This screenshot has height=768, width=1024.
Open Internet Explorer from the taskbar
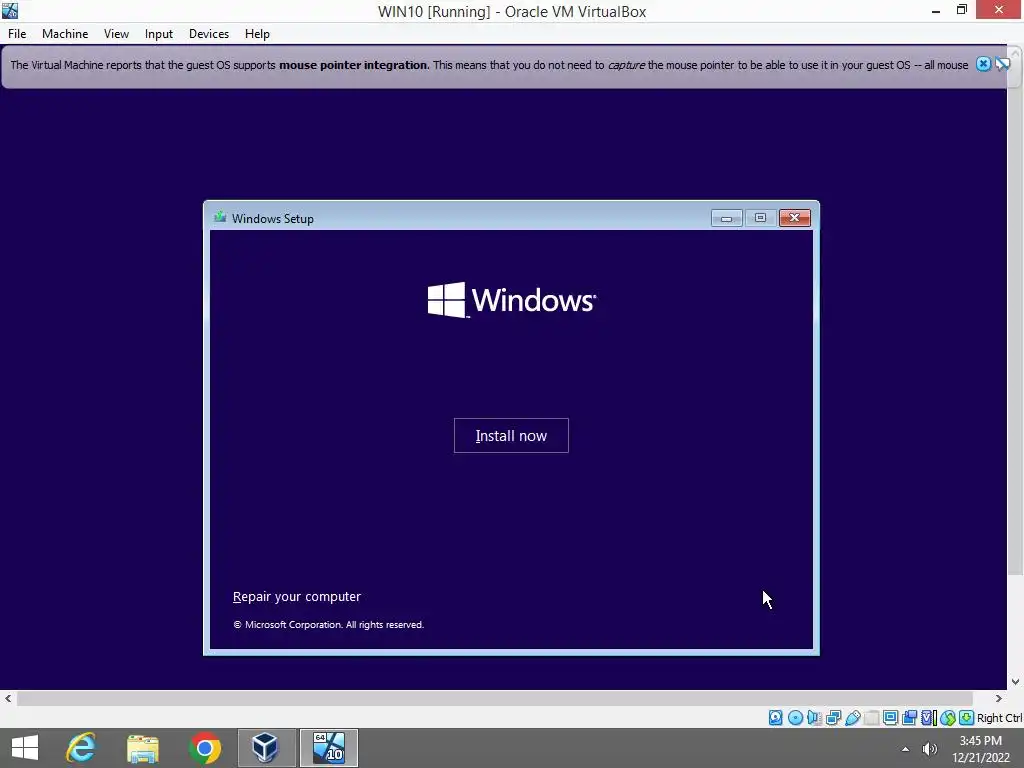coord(82,748)
